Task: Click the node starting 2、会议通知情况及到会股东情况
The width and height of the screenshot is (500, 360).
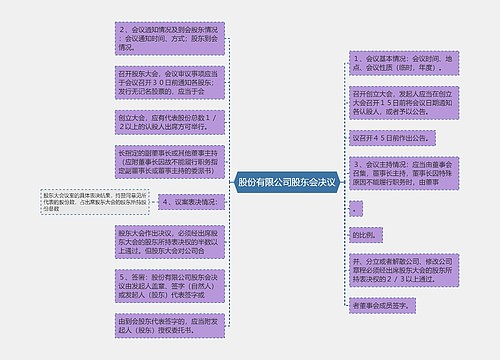Action: [170, 39]
